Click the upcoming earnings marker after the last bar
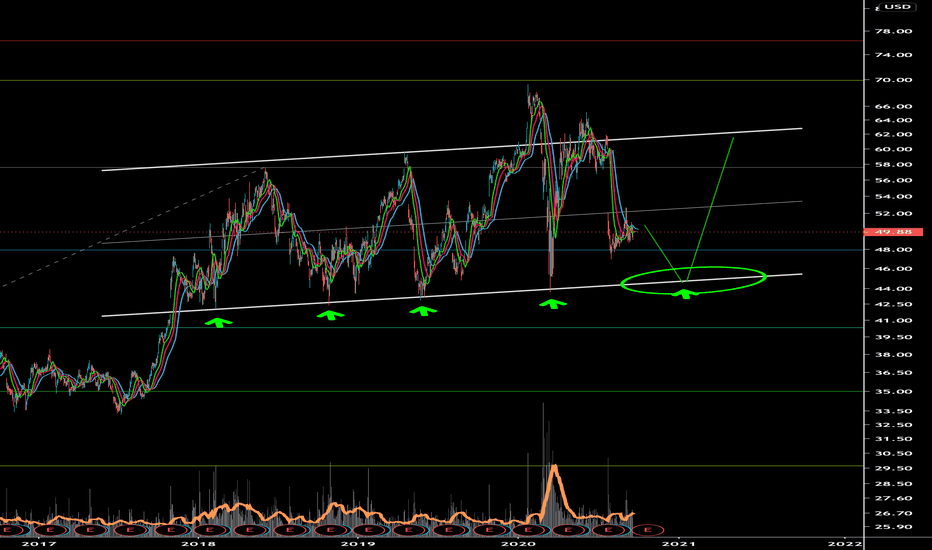 (648, 529)
